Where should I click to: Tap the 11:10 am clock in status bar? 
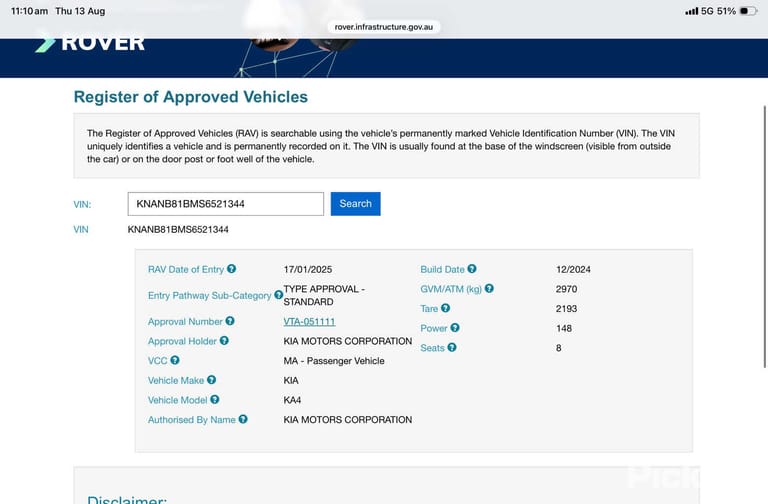29,11
